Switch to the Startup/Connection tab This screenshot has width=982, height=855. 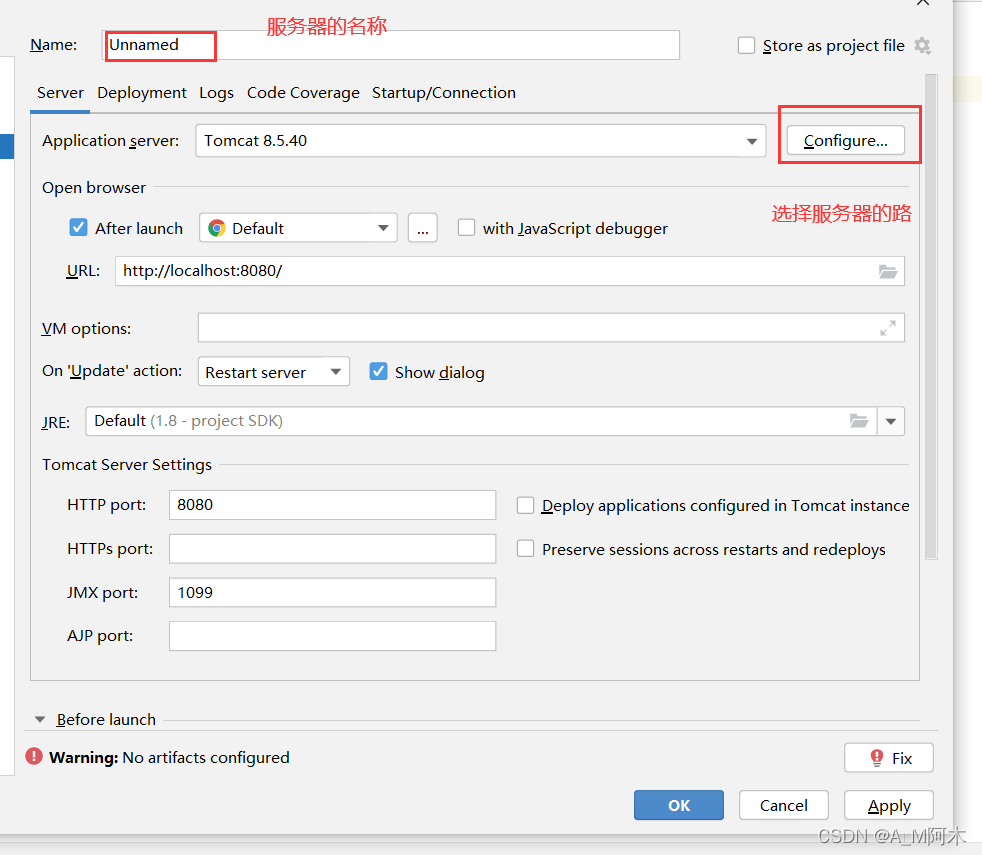(443, 93)
